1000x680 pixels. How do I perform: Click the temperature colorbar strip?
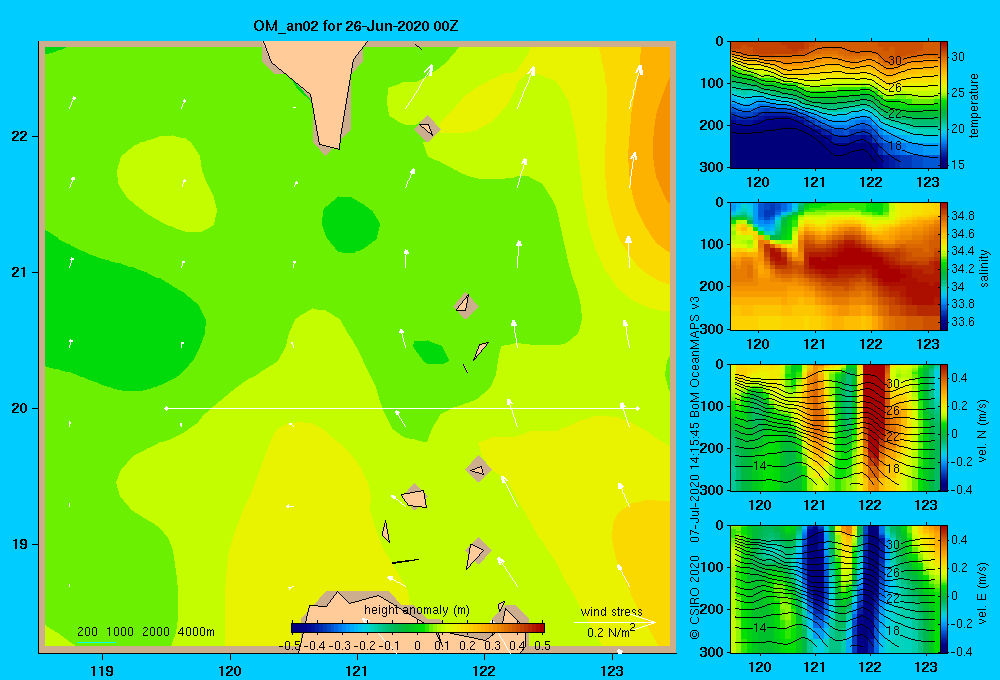point(944,105)
